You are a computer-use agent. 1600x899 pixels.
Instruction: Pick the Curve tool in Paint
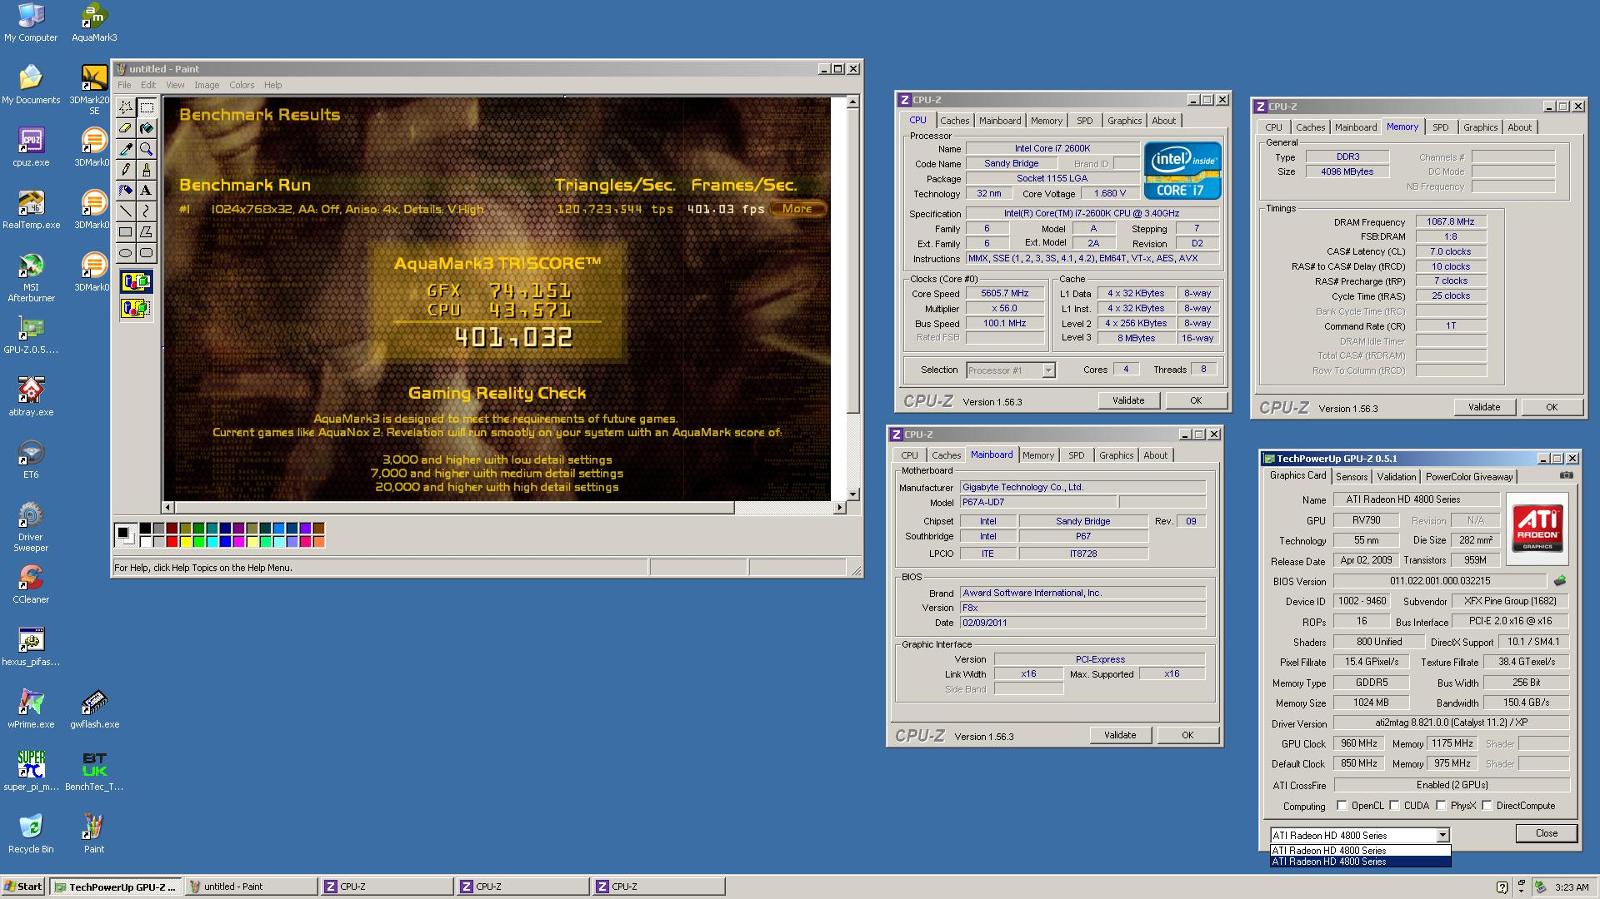[147, 211]
